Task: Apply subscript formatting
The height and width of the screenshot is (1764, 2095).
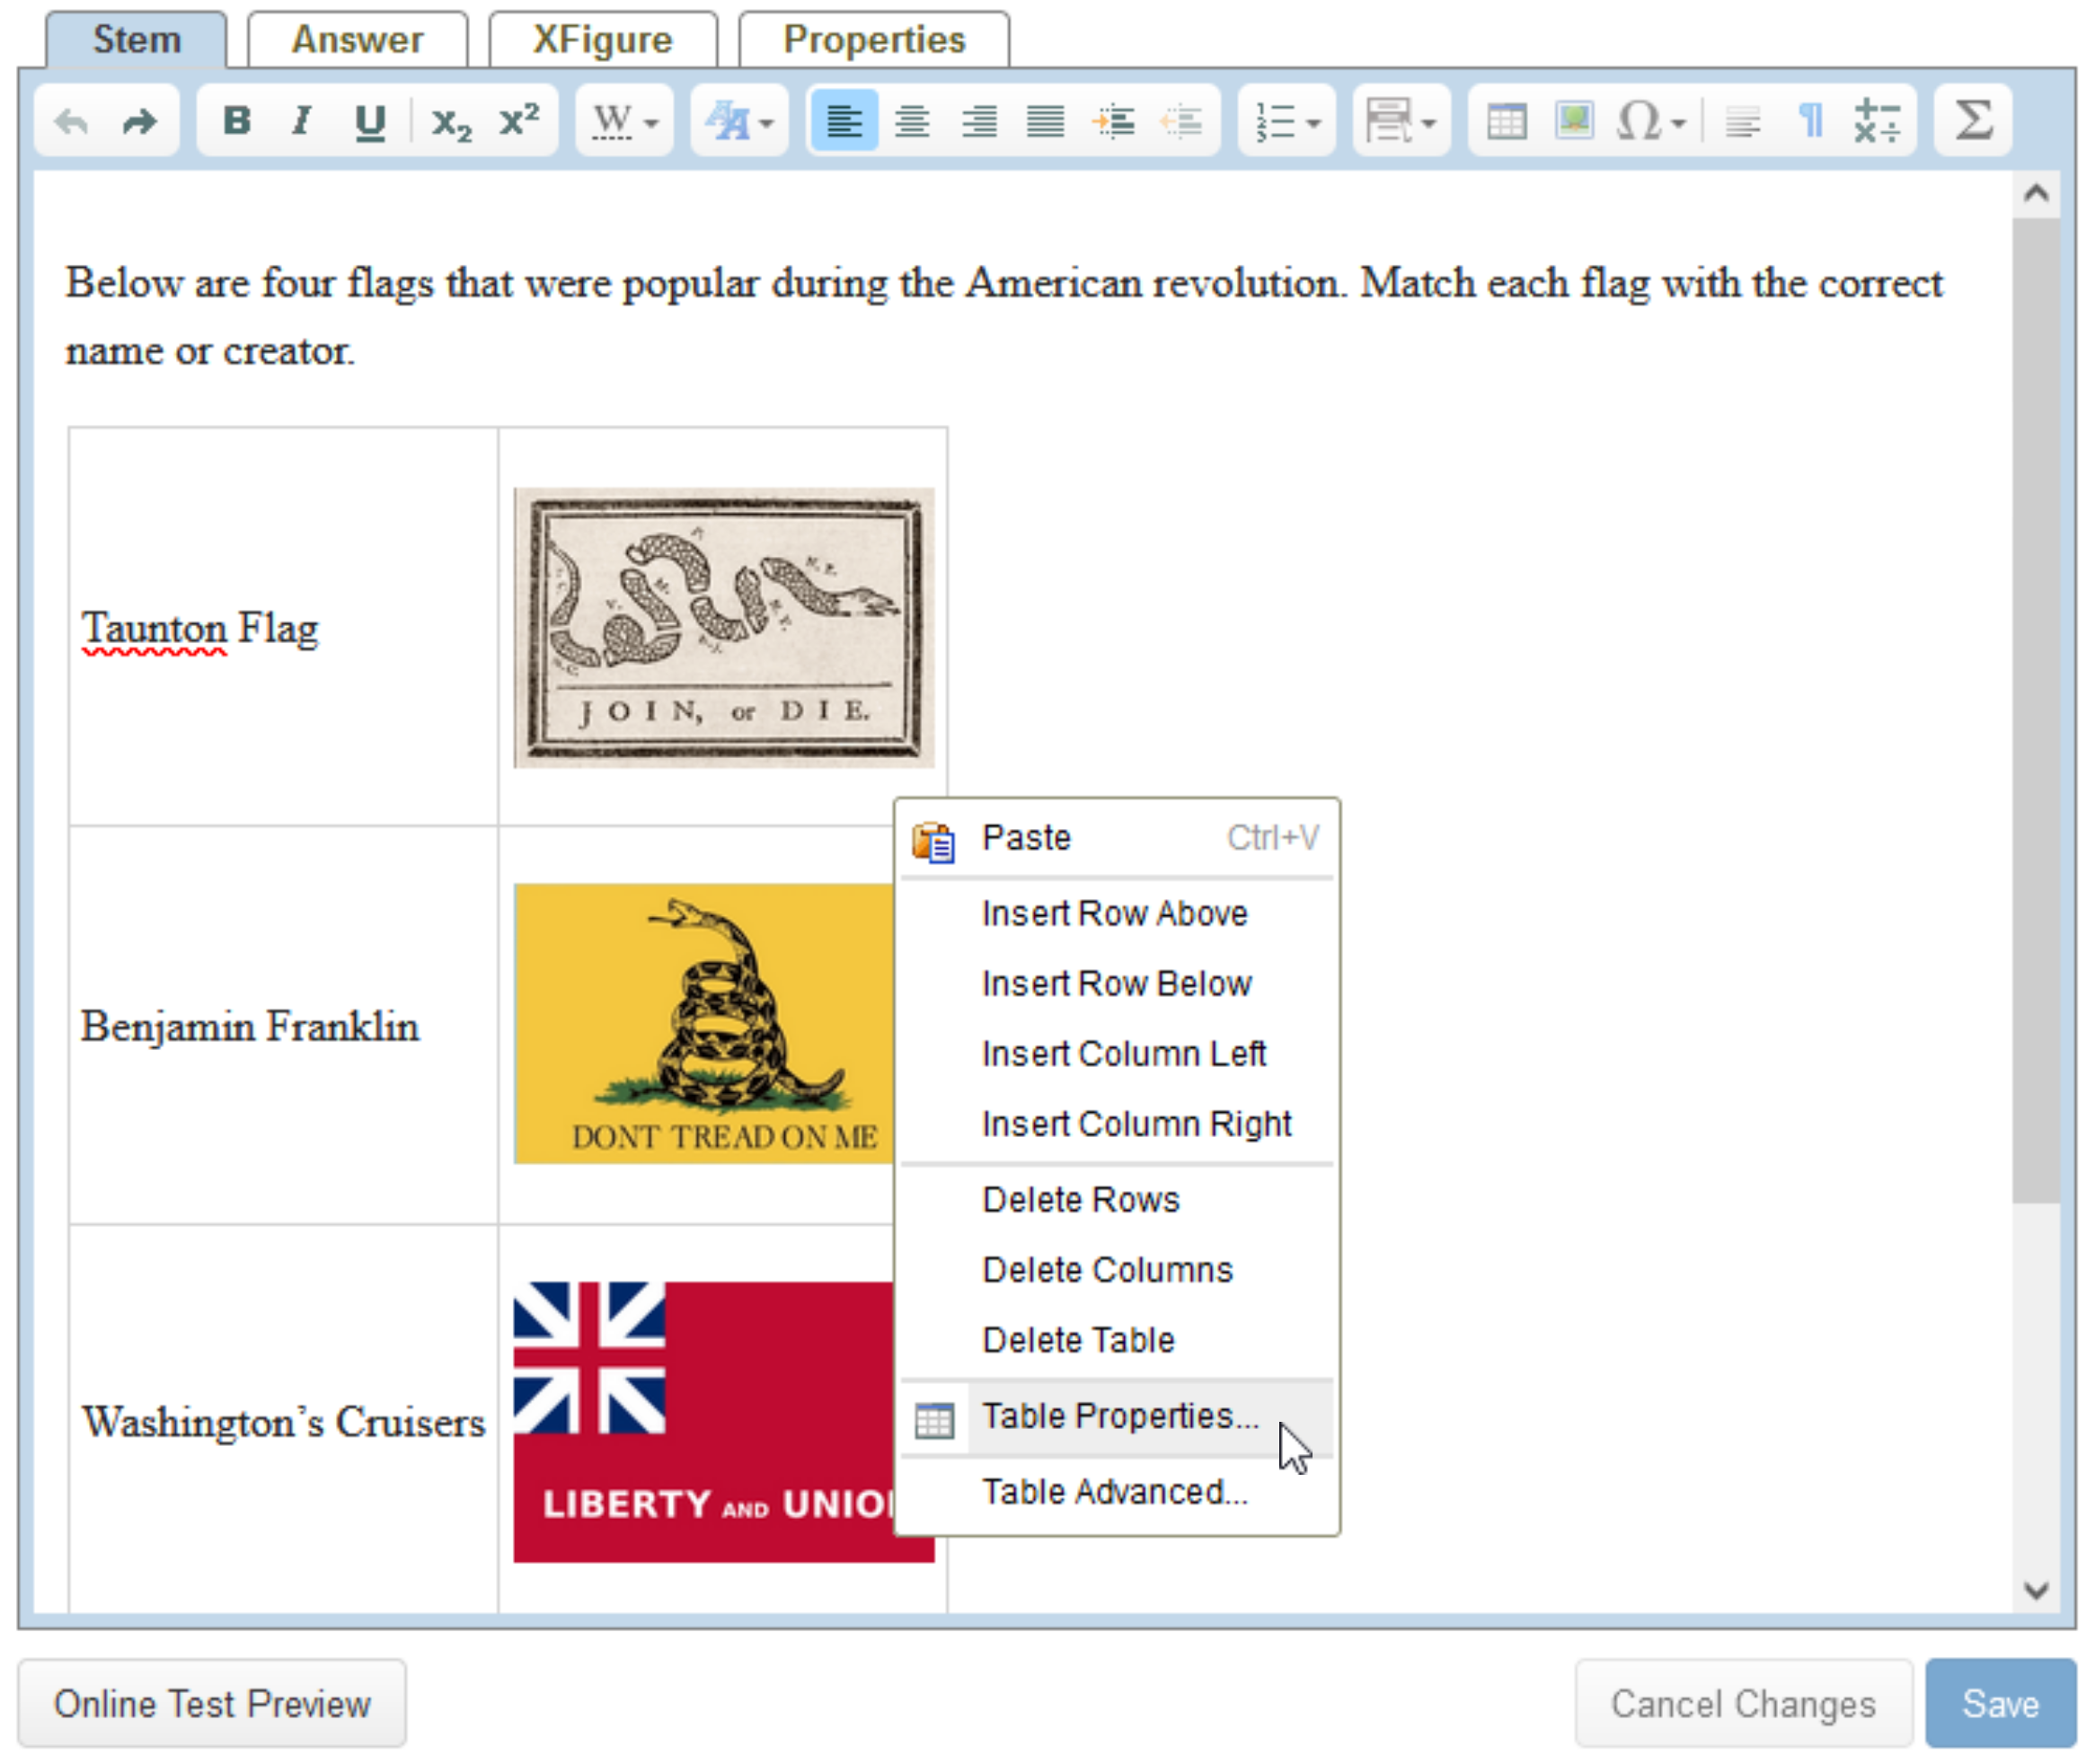Action: 451,122
